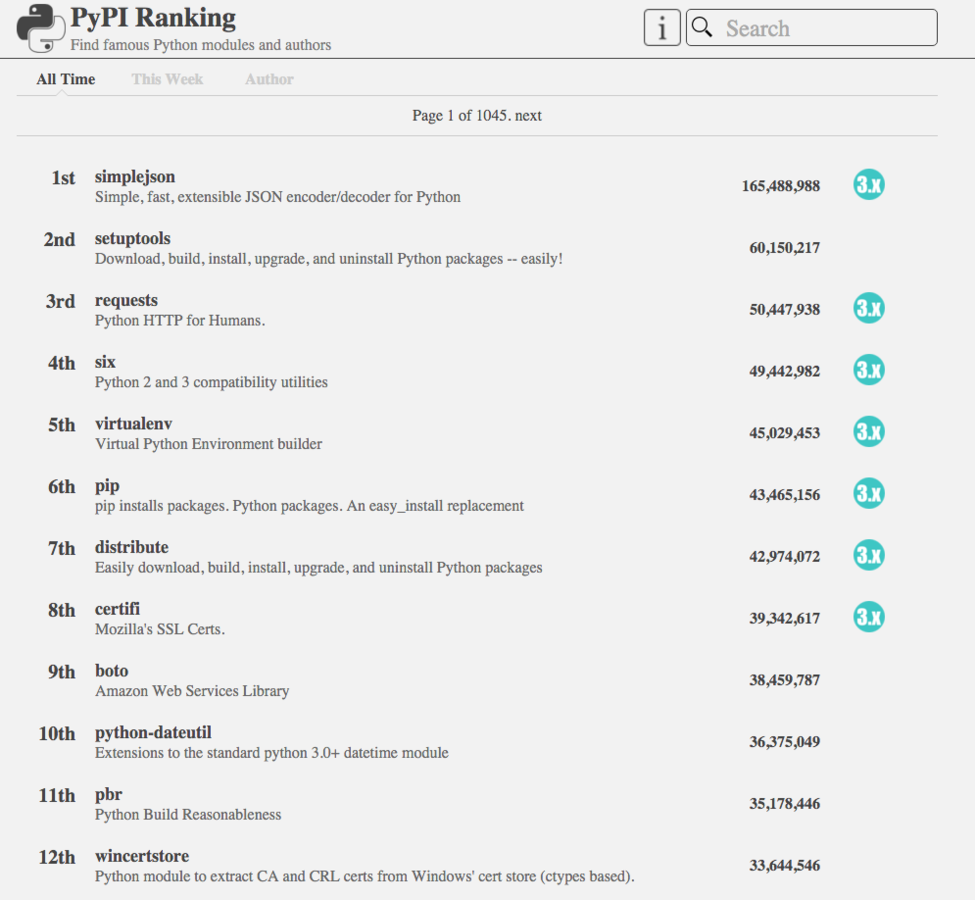Click 'Python Build Reasonableness' description
The image size is (975, 900).
188,815
